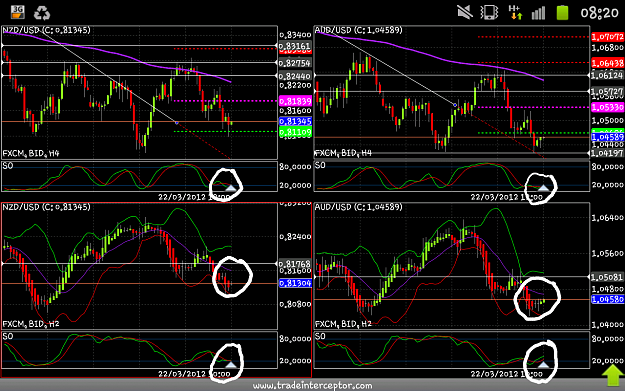Tap the 0.83161 horizontal line price tag
Screen dimensions: 625x391
tap(295, 46)
